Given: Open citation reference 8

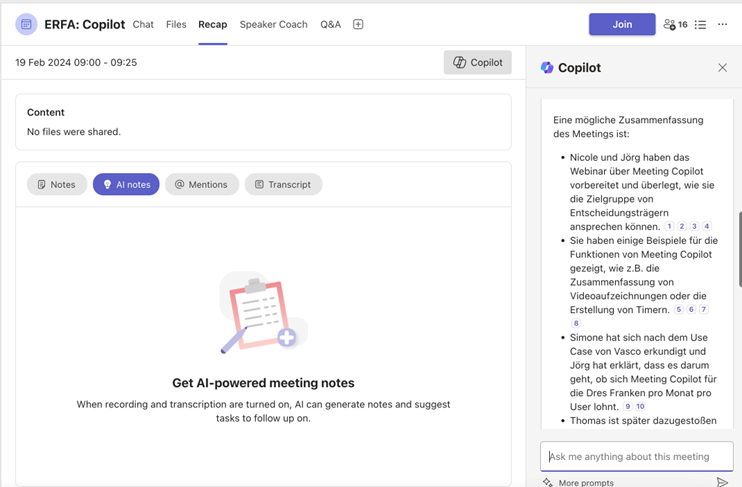Looking at the screenshot, I should coord(576,323).
